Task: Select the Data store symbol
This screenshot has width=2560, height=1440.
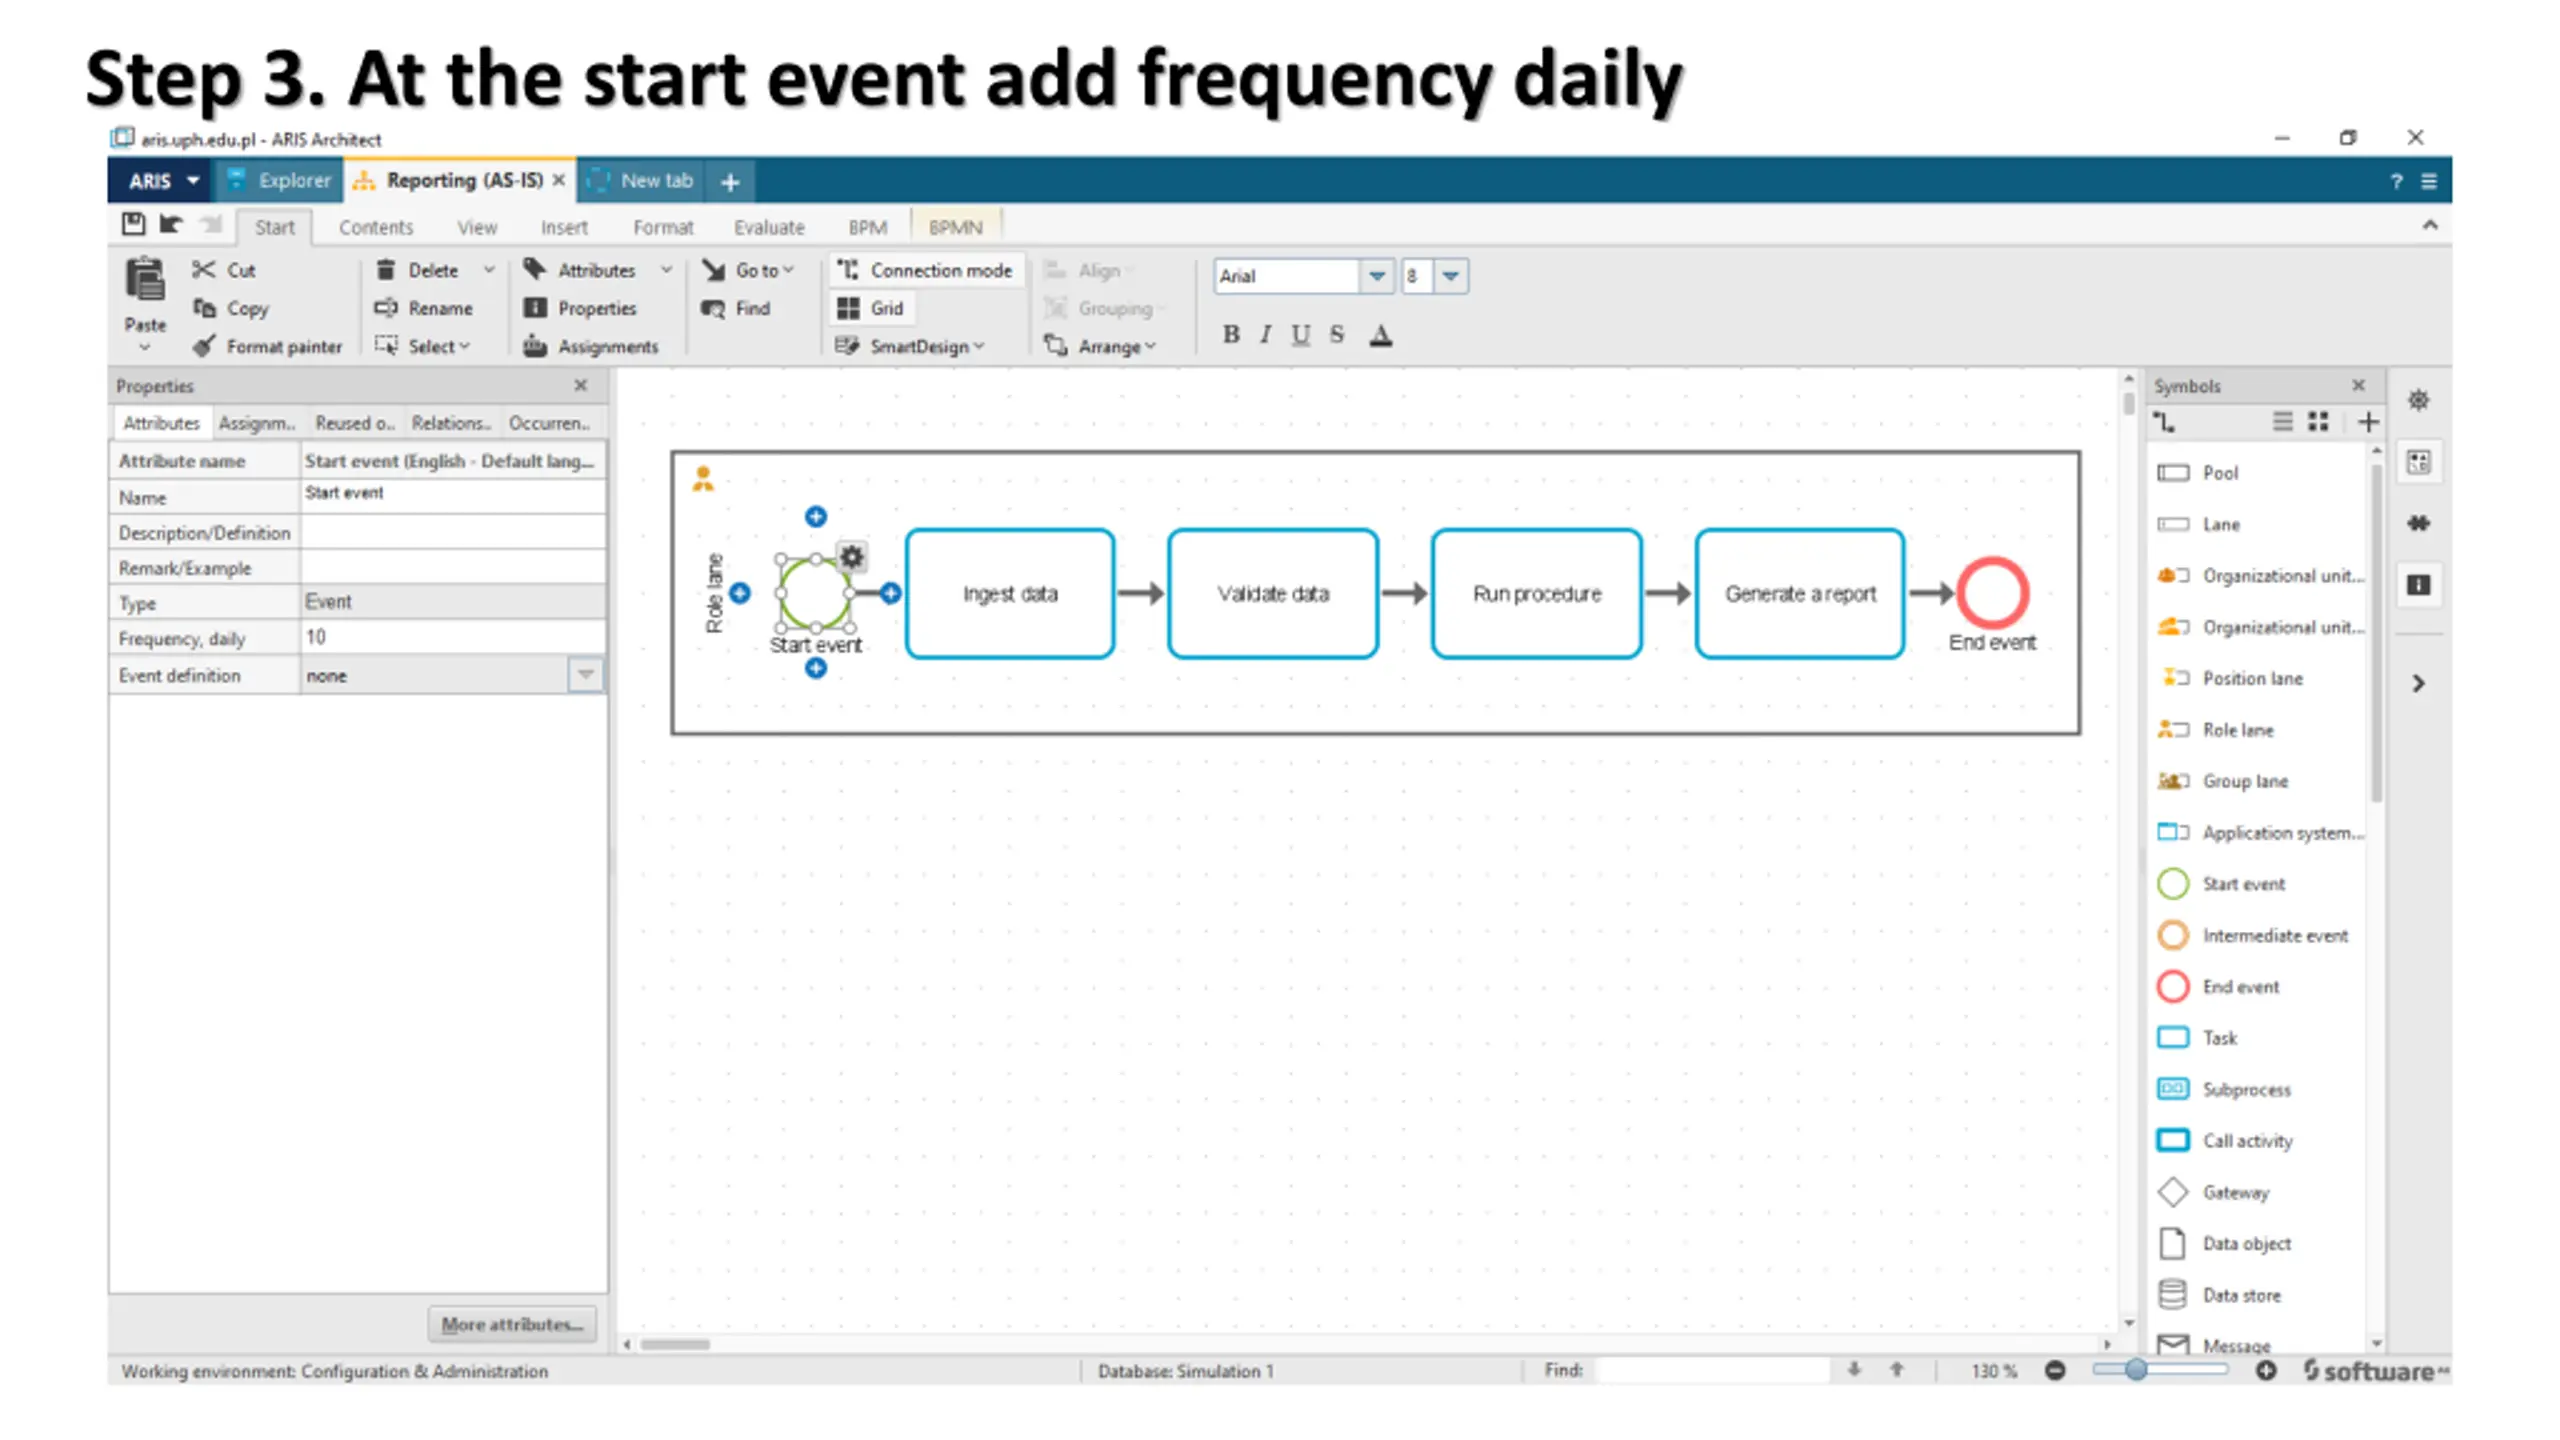Action: pyautogui.click(x=2173, y=1294)
